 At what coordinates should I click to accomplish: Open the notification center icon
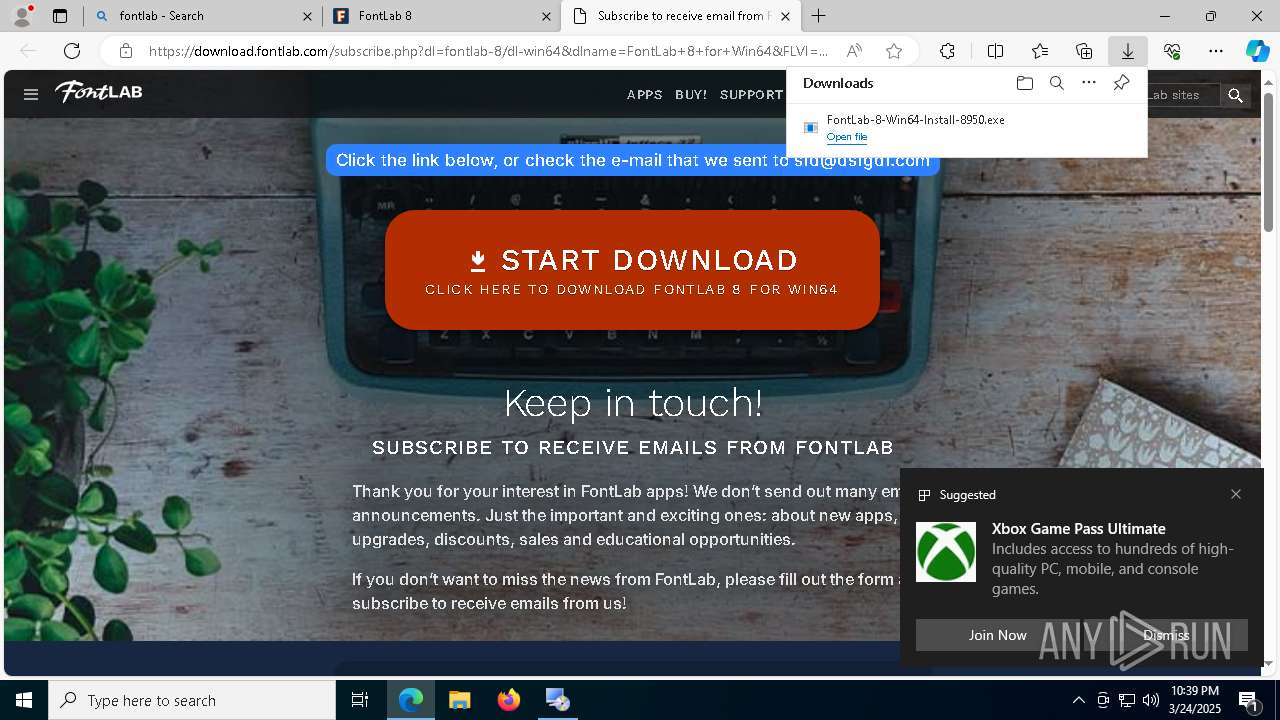tap(1248, 700)
